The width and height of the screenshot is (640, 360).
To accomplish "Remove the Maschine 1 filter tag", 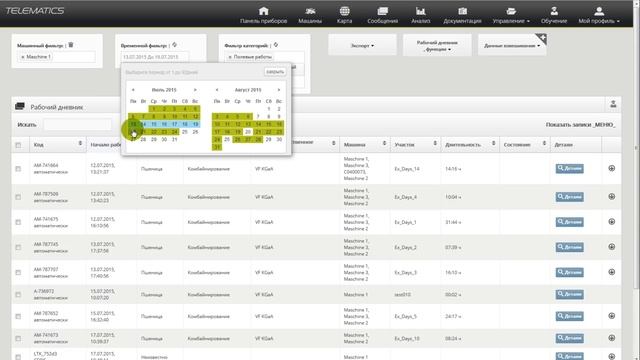I will point(23,57).
